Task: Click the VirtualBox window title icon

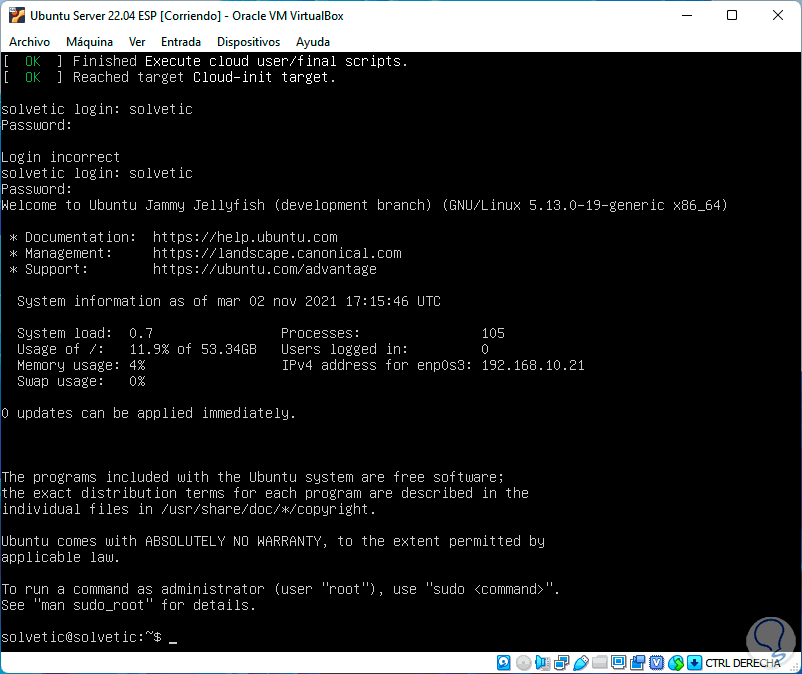Action: click(16, 16)
